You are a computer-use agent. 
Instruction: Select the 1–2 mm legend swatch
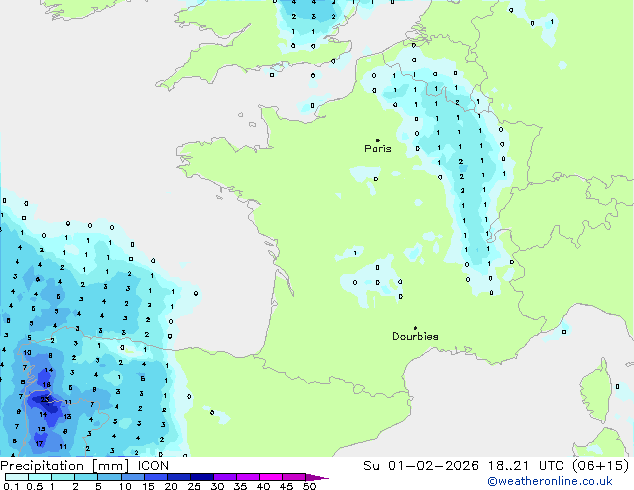(63, 477)
